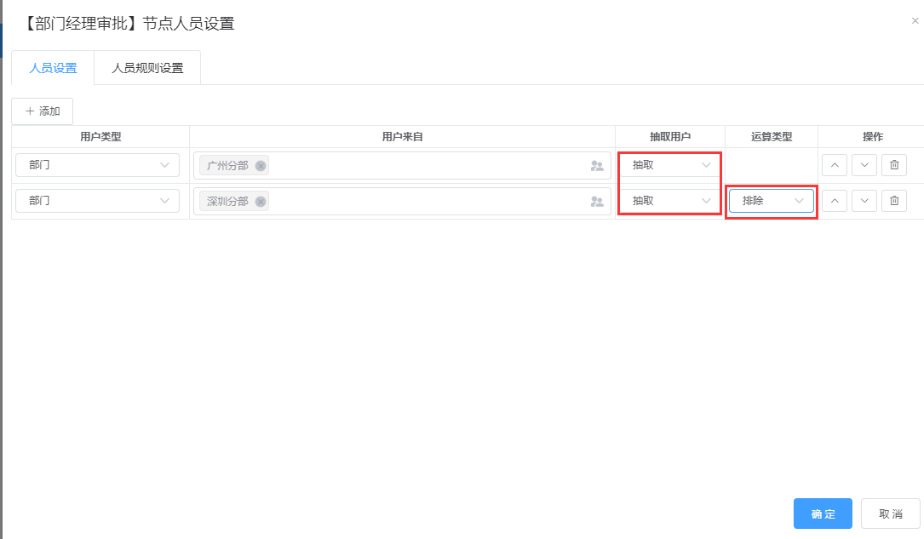Click the 深圳分部 用户来自 input field
Viewport: 924px width, 539px height.
(402, 201)
